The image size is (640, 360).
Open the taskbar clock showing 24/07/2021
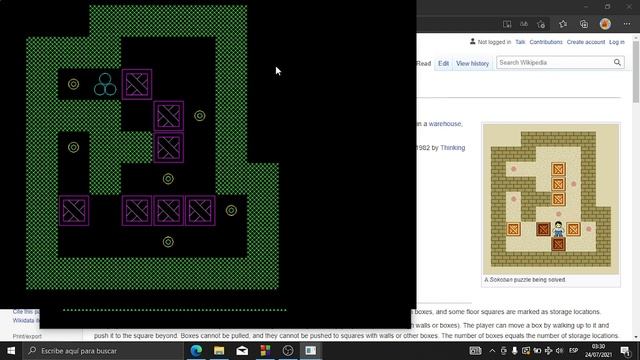tap(598, 351)
